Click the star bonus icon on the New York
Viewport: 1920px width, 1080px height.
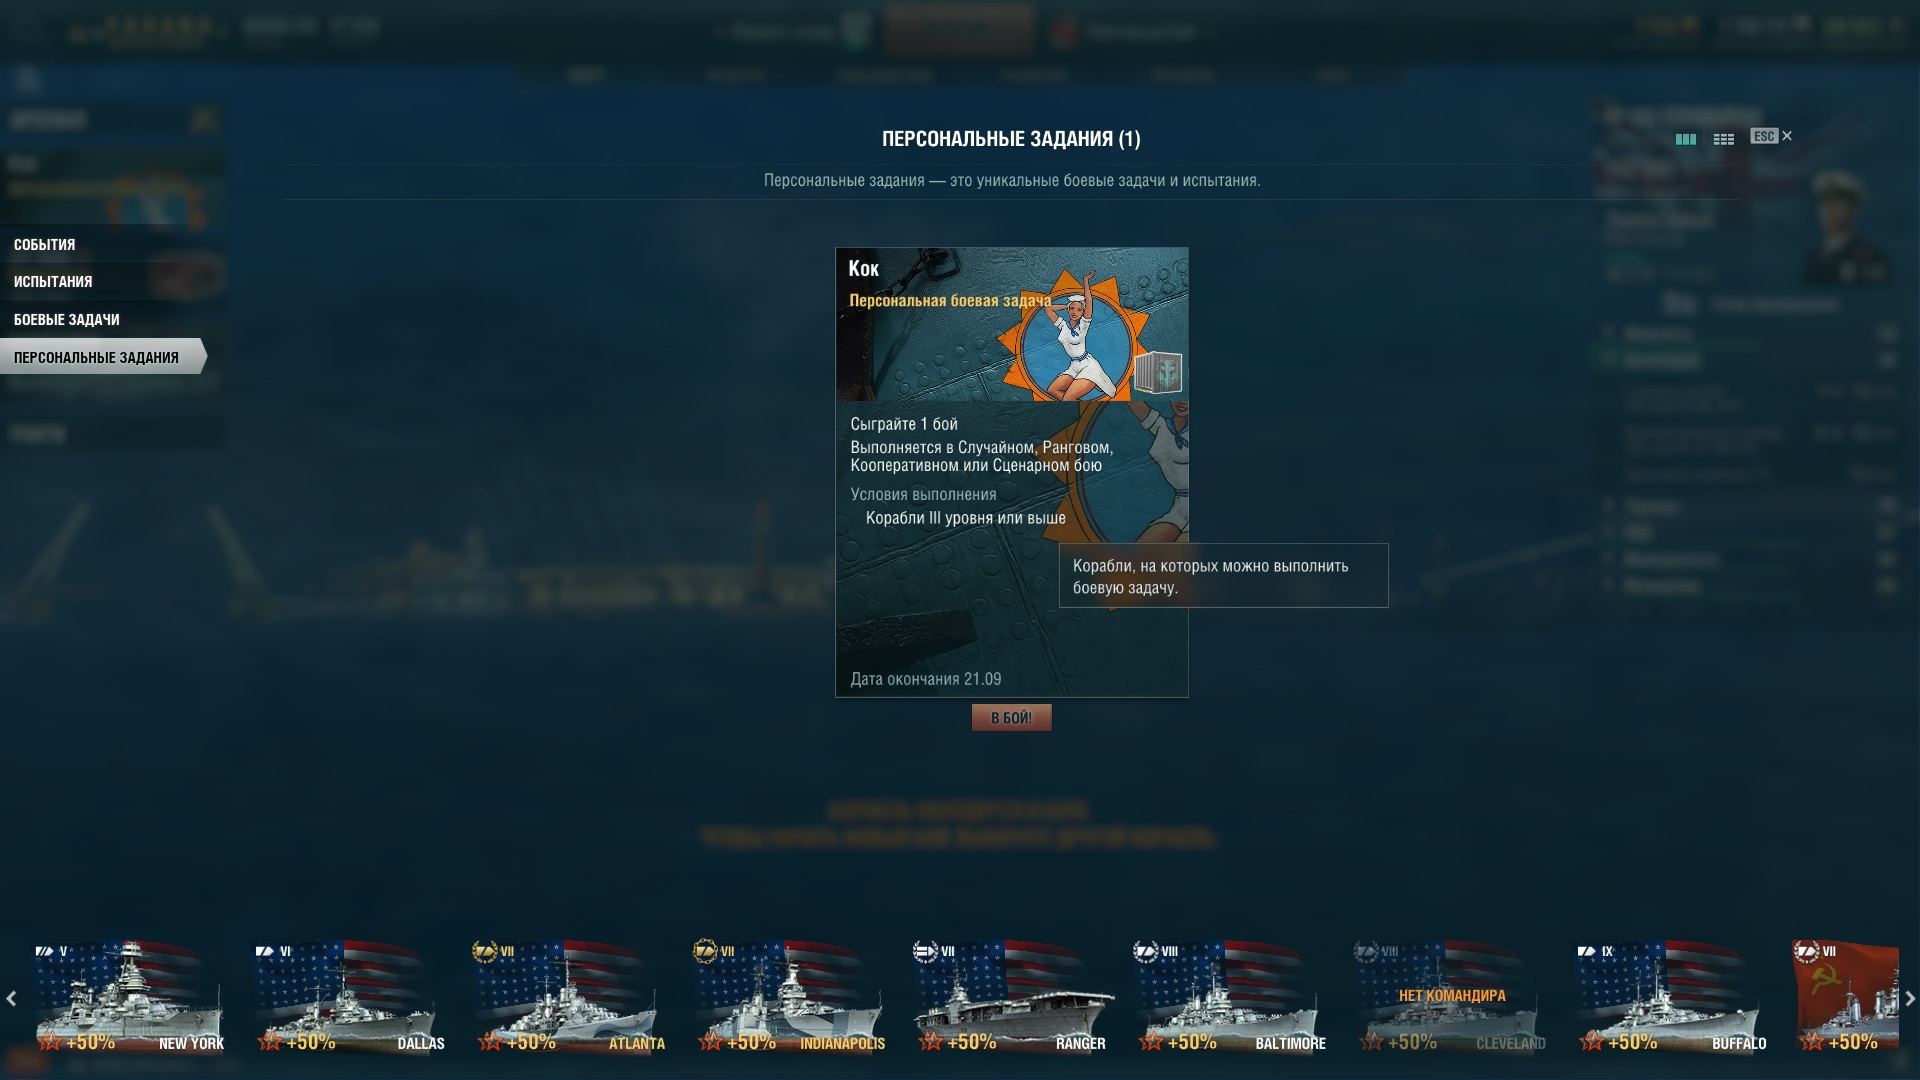click(x=50, y=1041)
